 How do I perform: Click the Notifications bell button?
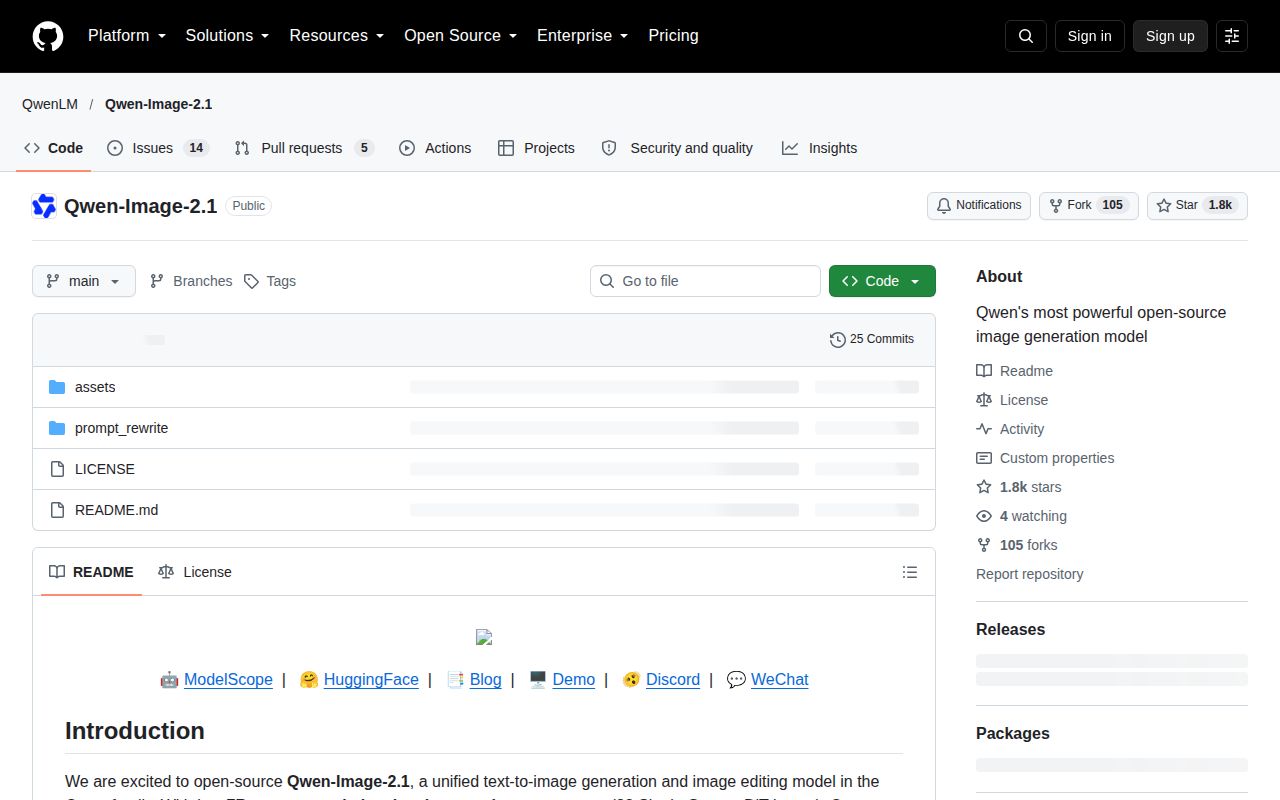click(x=979, y=205)
